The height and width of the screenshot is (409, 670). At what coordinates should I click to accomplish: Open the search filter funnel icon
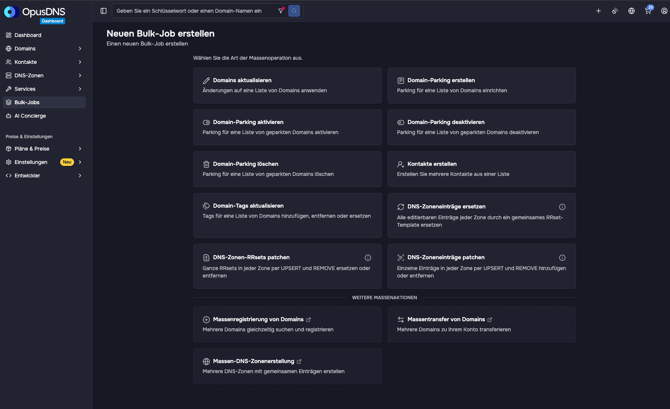pyautogui.click(x=281, y=11)
